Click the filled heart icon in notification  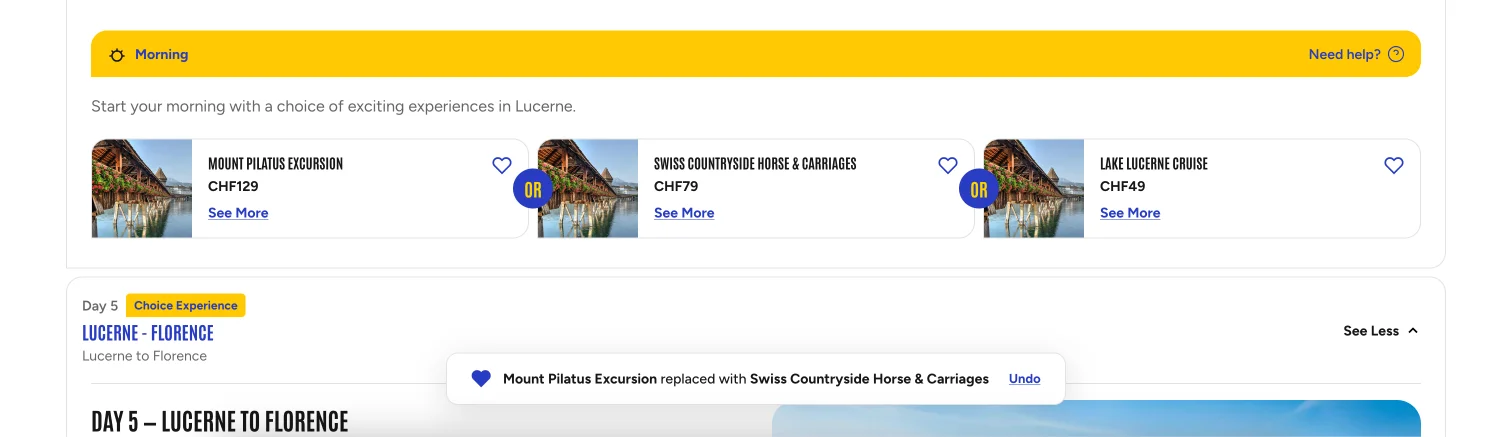(x=481, y=379)
